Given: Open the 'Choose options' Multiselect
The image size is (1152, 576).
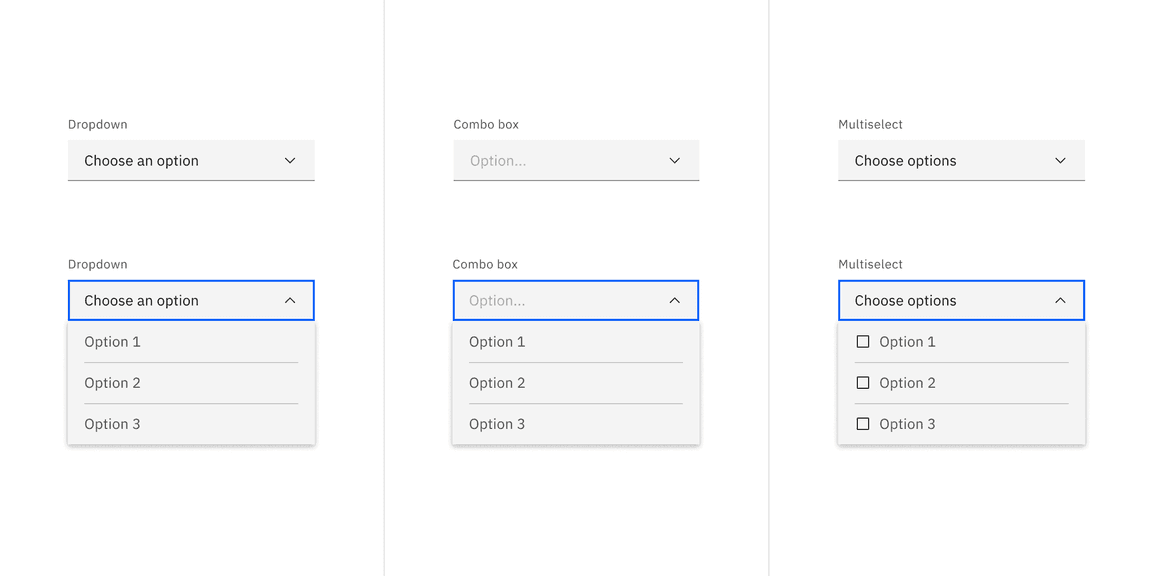Looking at the screenshot, I should (x=960, y=160).
